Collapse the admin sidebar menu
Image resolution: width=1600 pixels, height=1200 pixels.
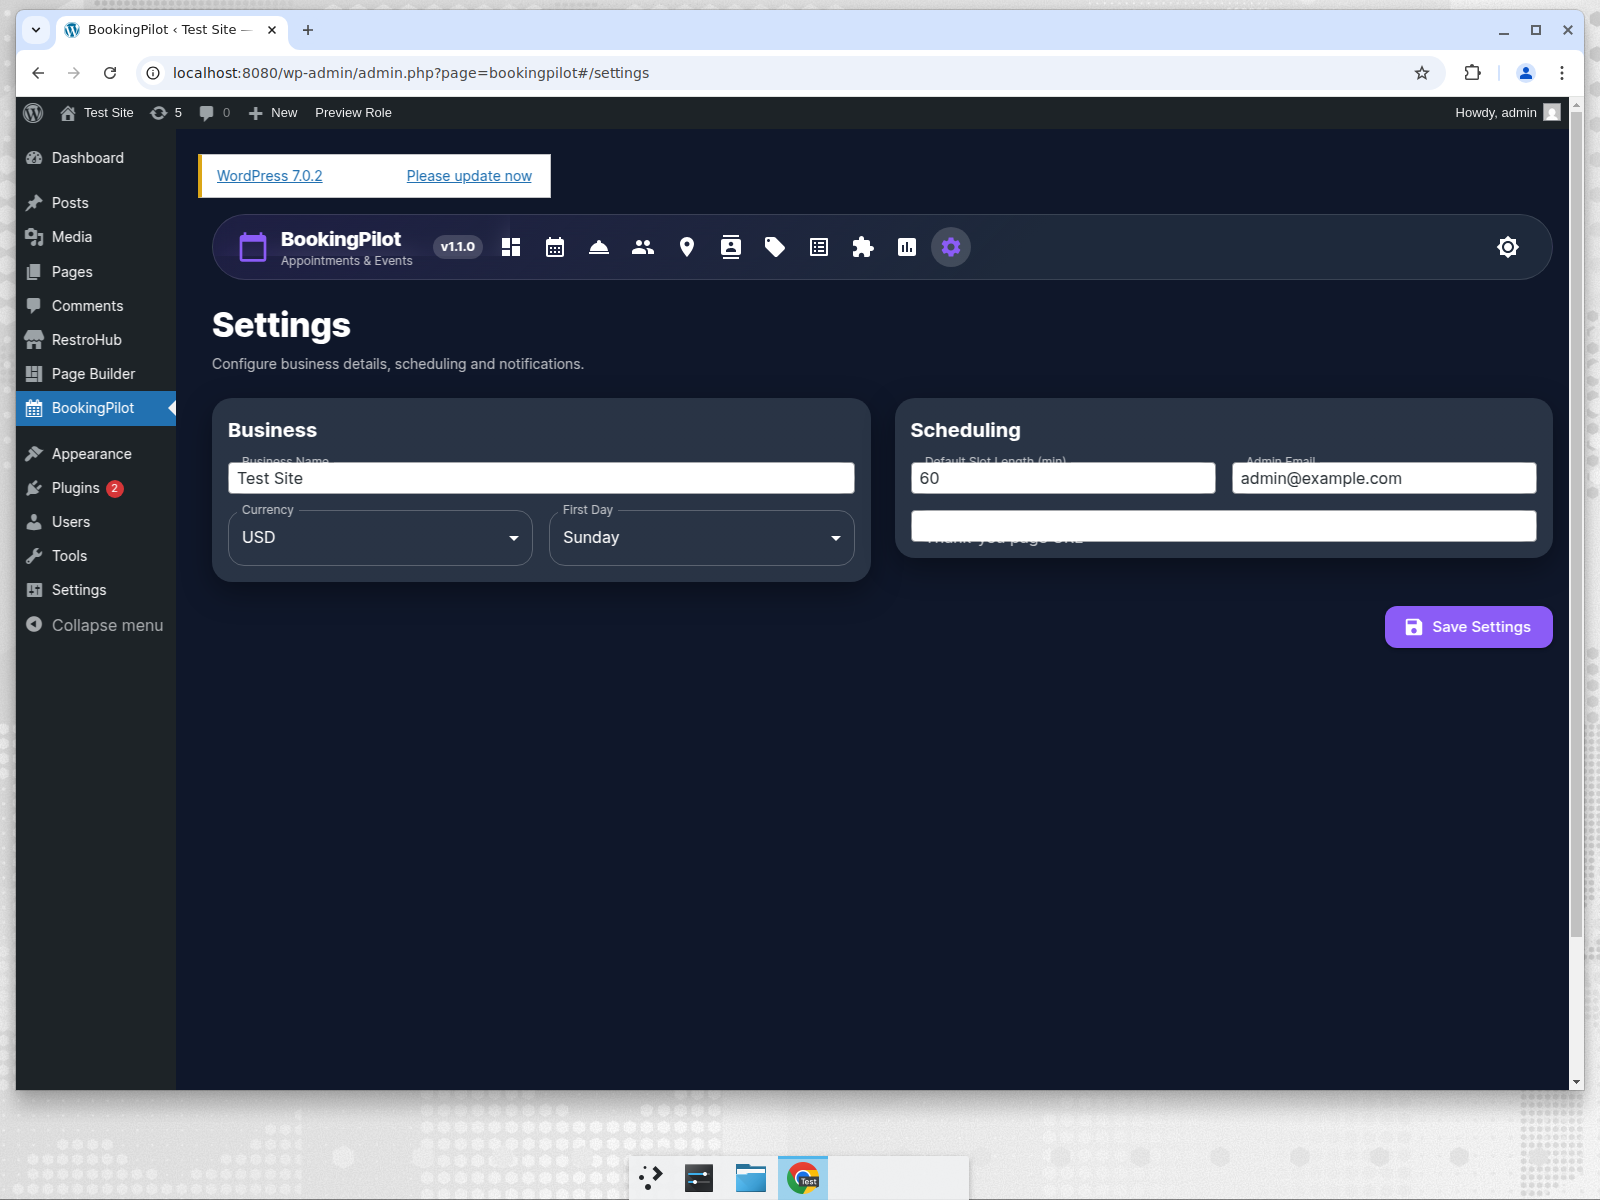tap(96, 625)
